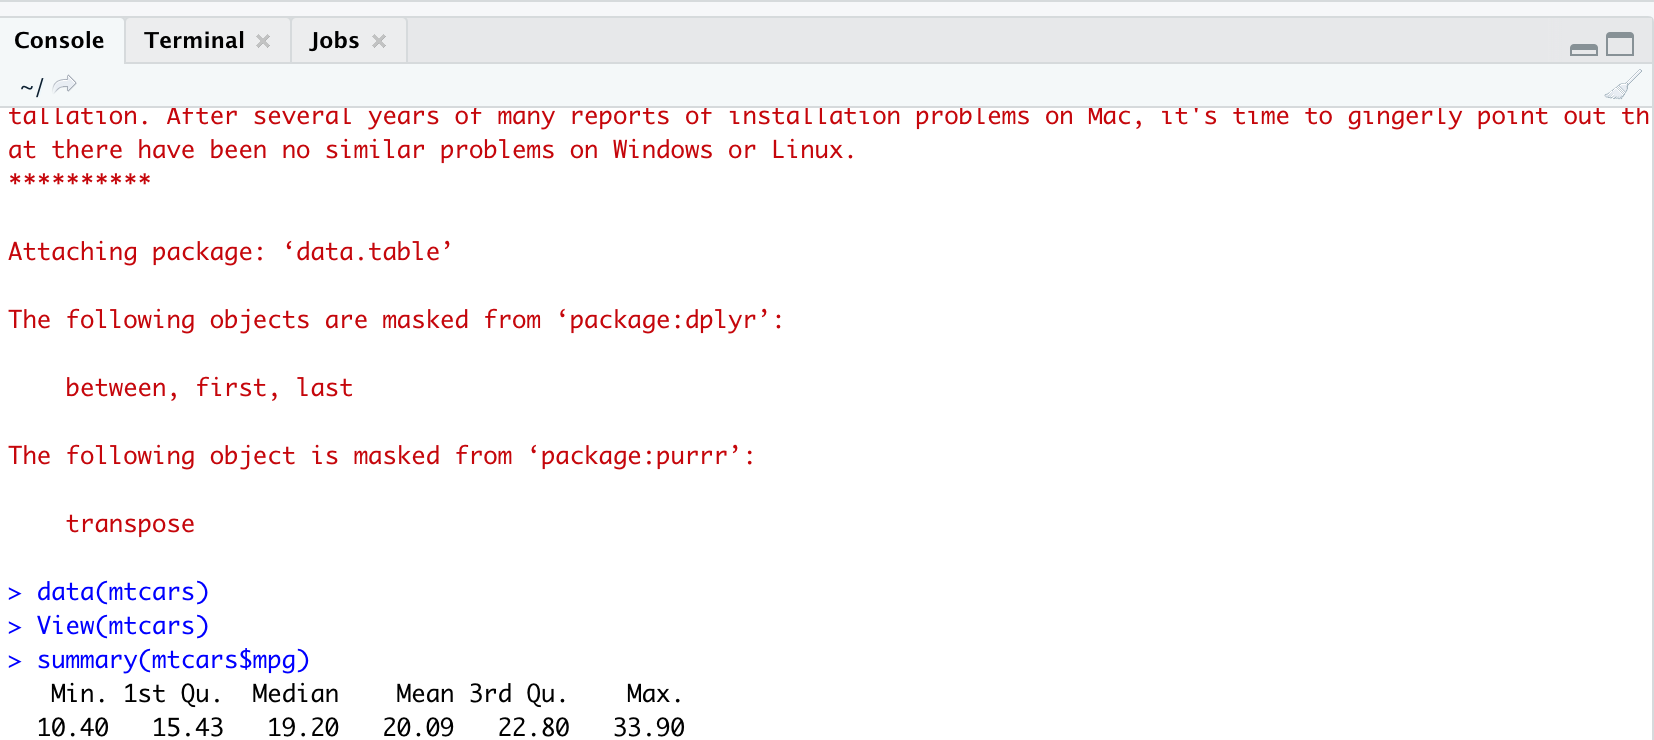Click the summary(mtcars$mpg) command line
Image resolution: width=1654 pixels, height=740 pixels.
pyautogui.click(x=173, y=660)
